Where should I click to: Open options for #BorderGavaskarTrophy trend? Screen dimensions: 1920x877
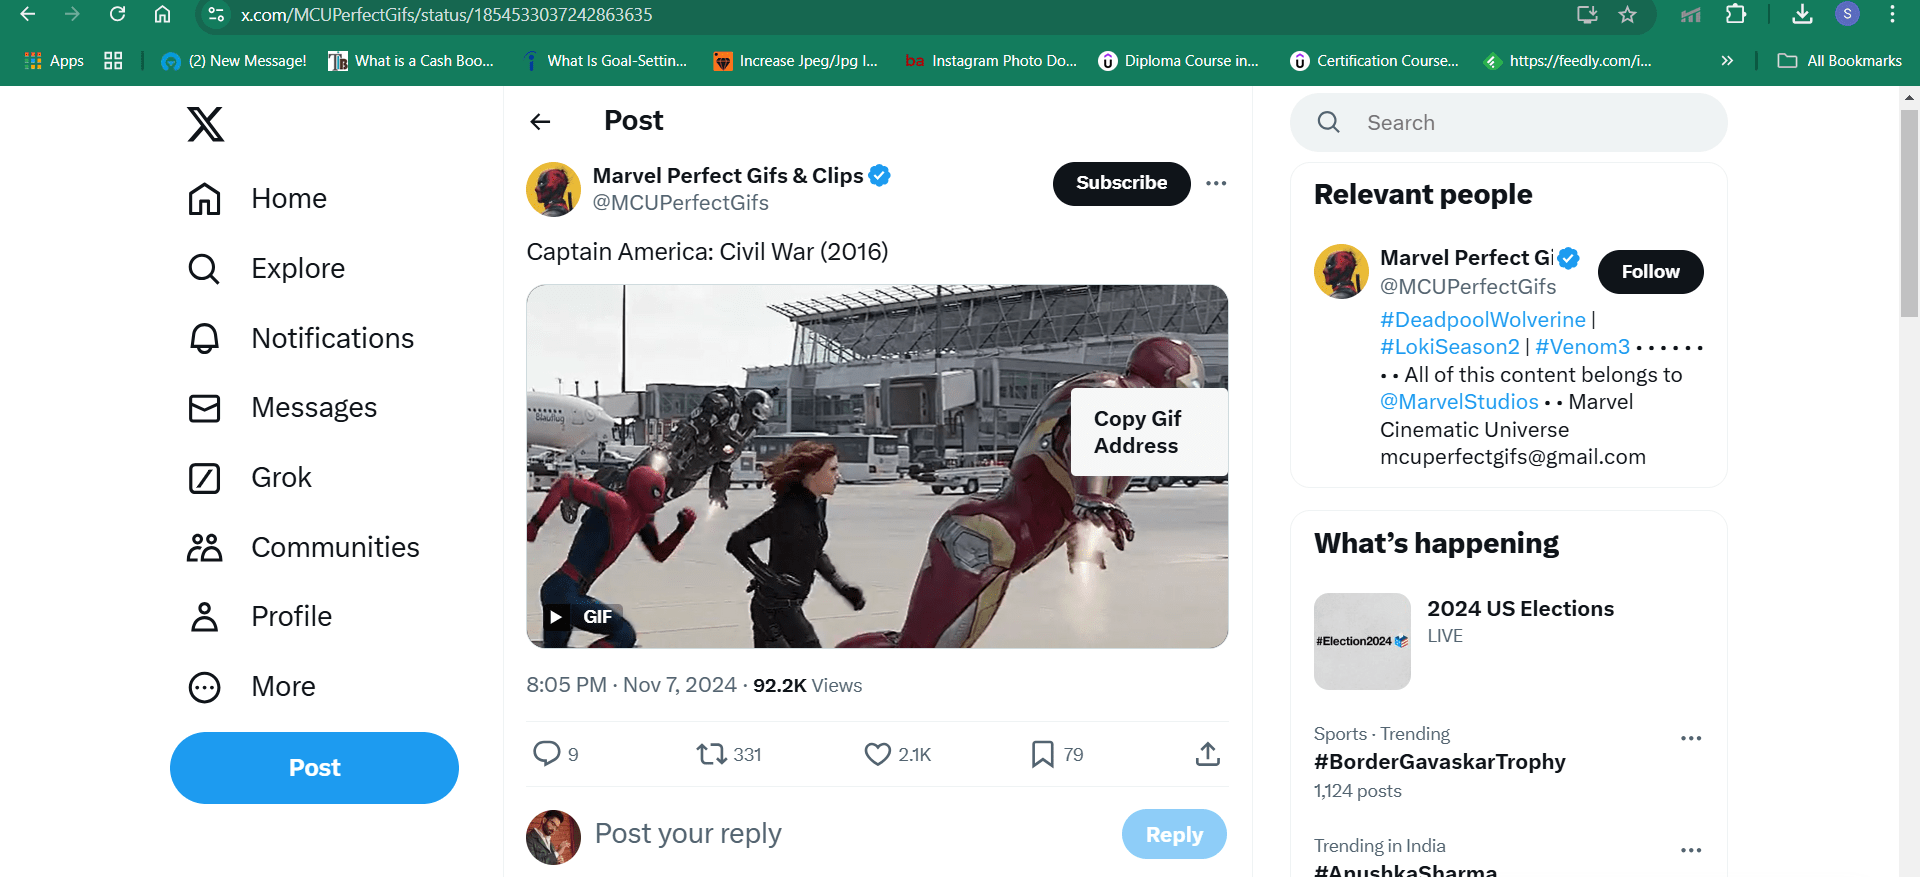point(1691,738)
